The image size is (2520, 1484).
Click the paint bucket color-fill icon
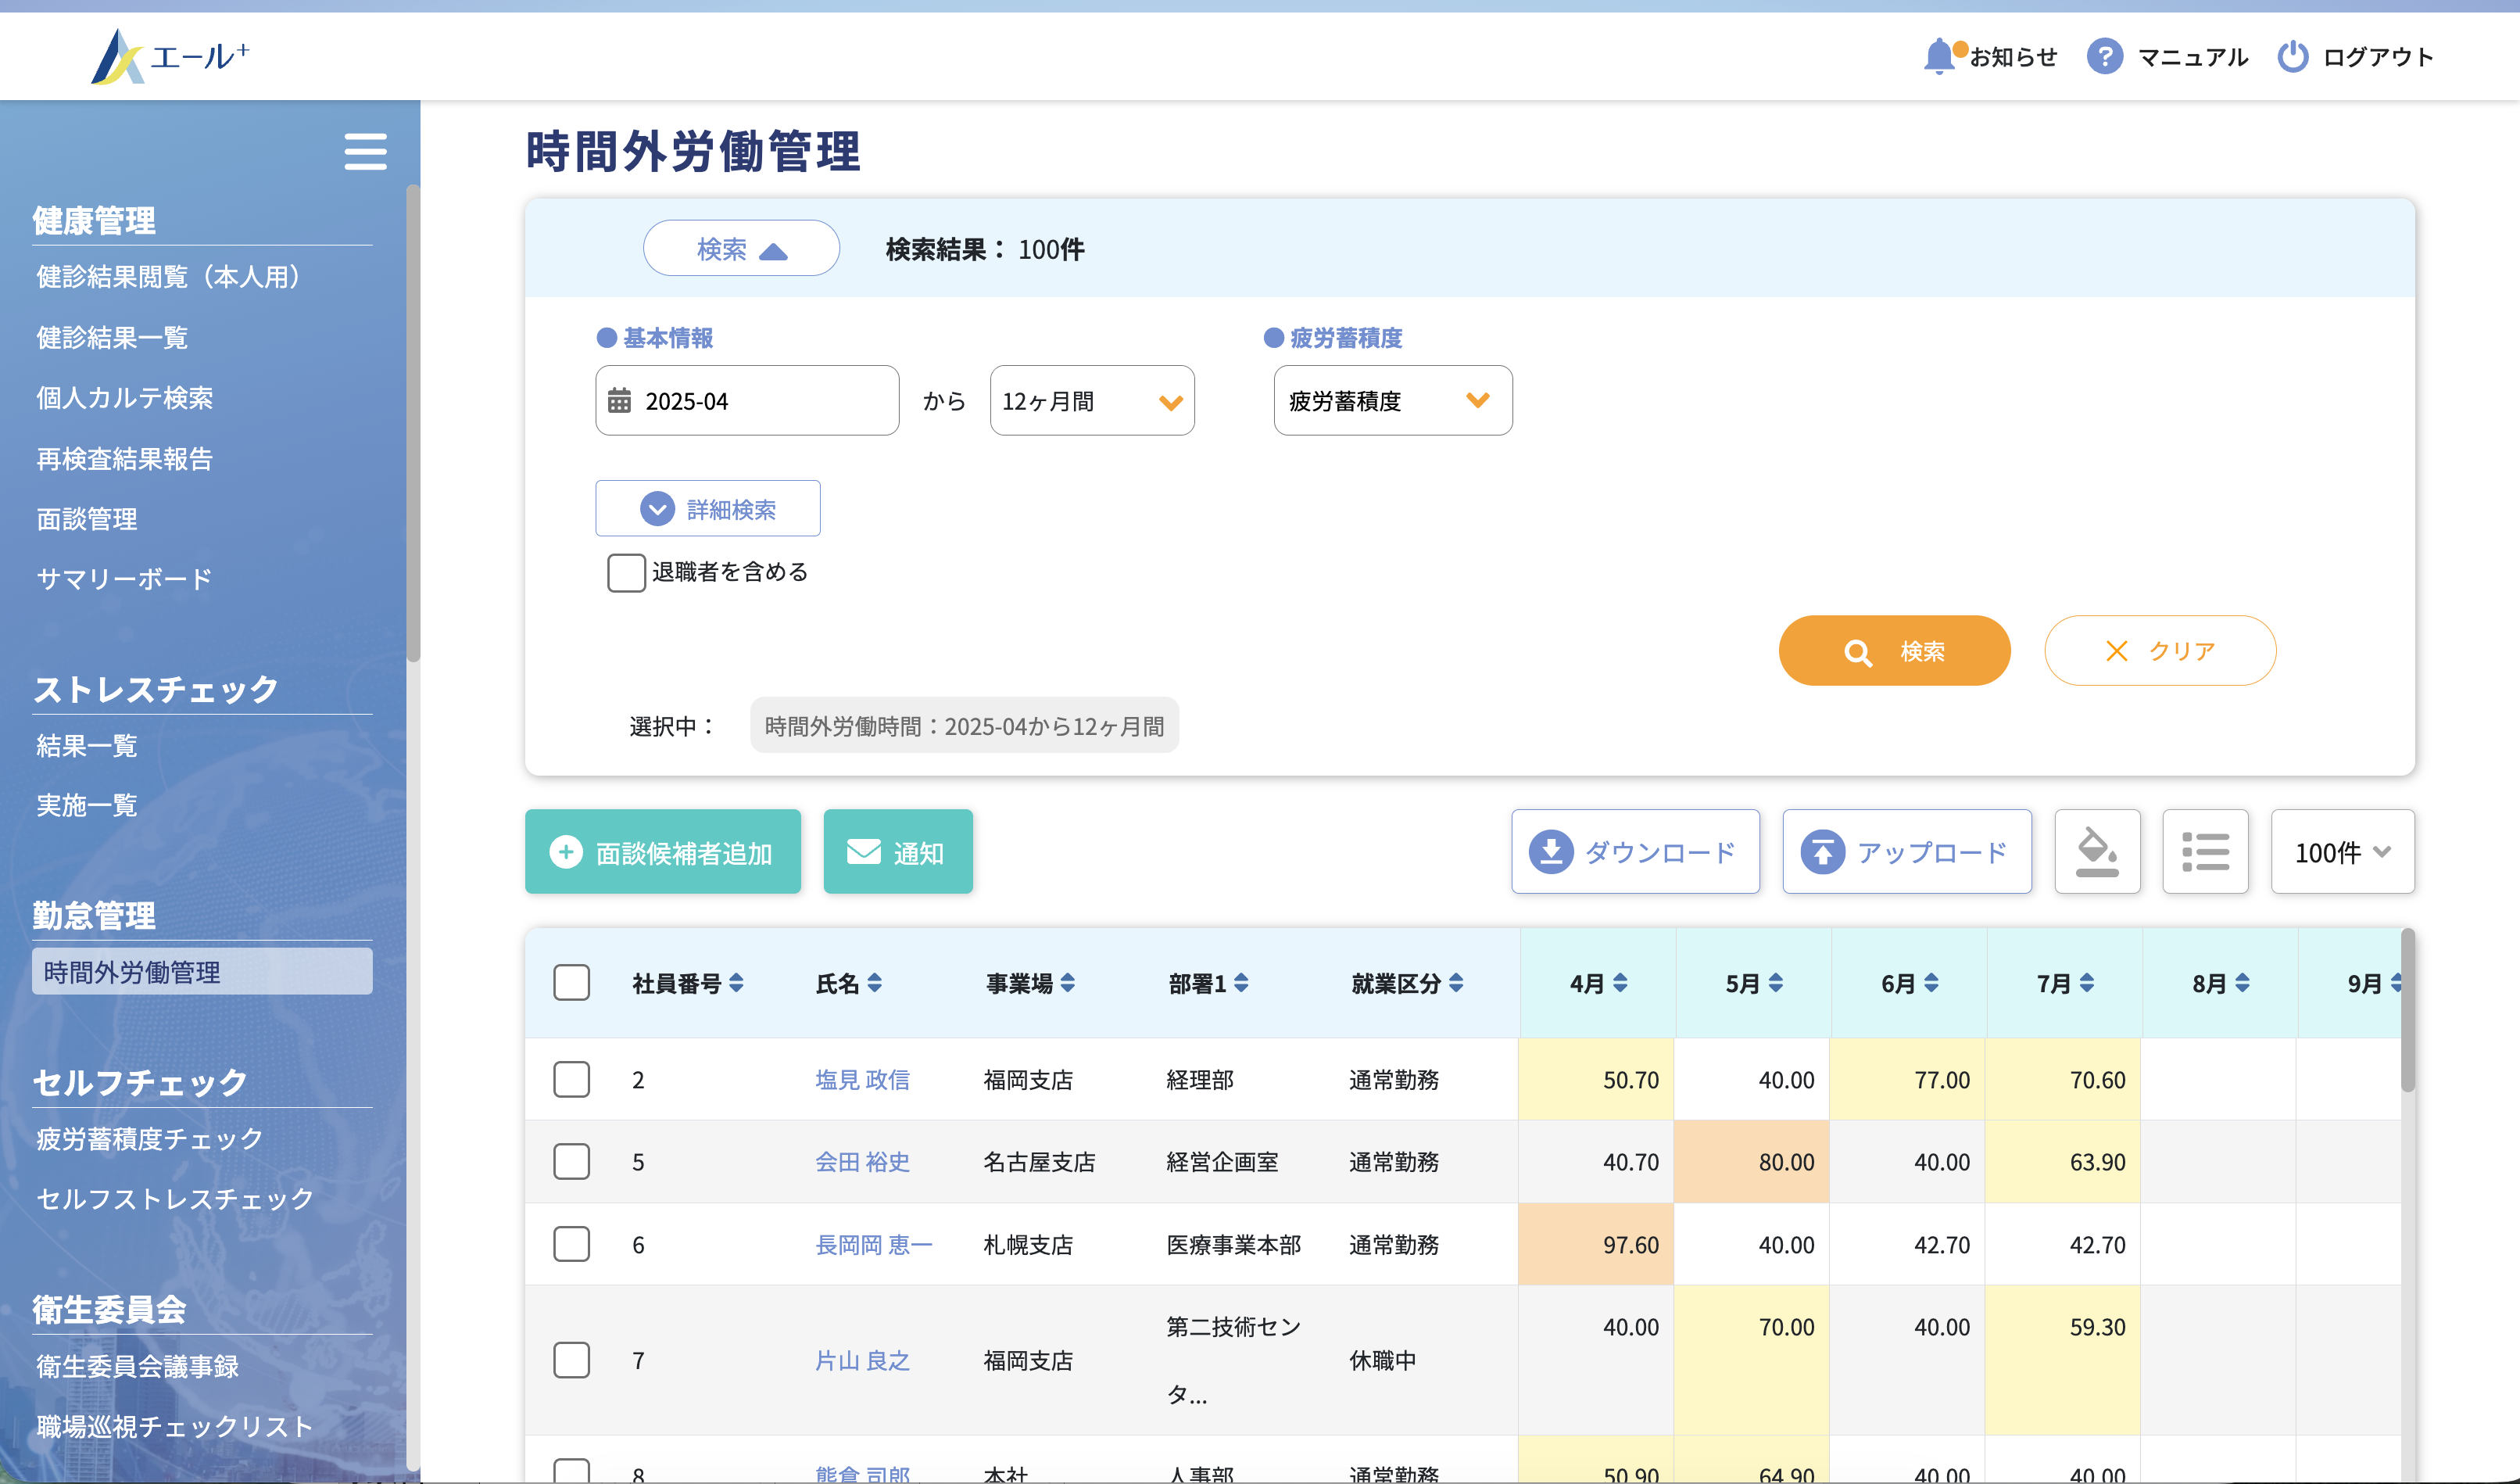click(x=2097, y=851)
